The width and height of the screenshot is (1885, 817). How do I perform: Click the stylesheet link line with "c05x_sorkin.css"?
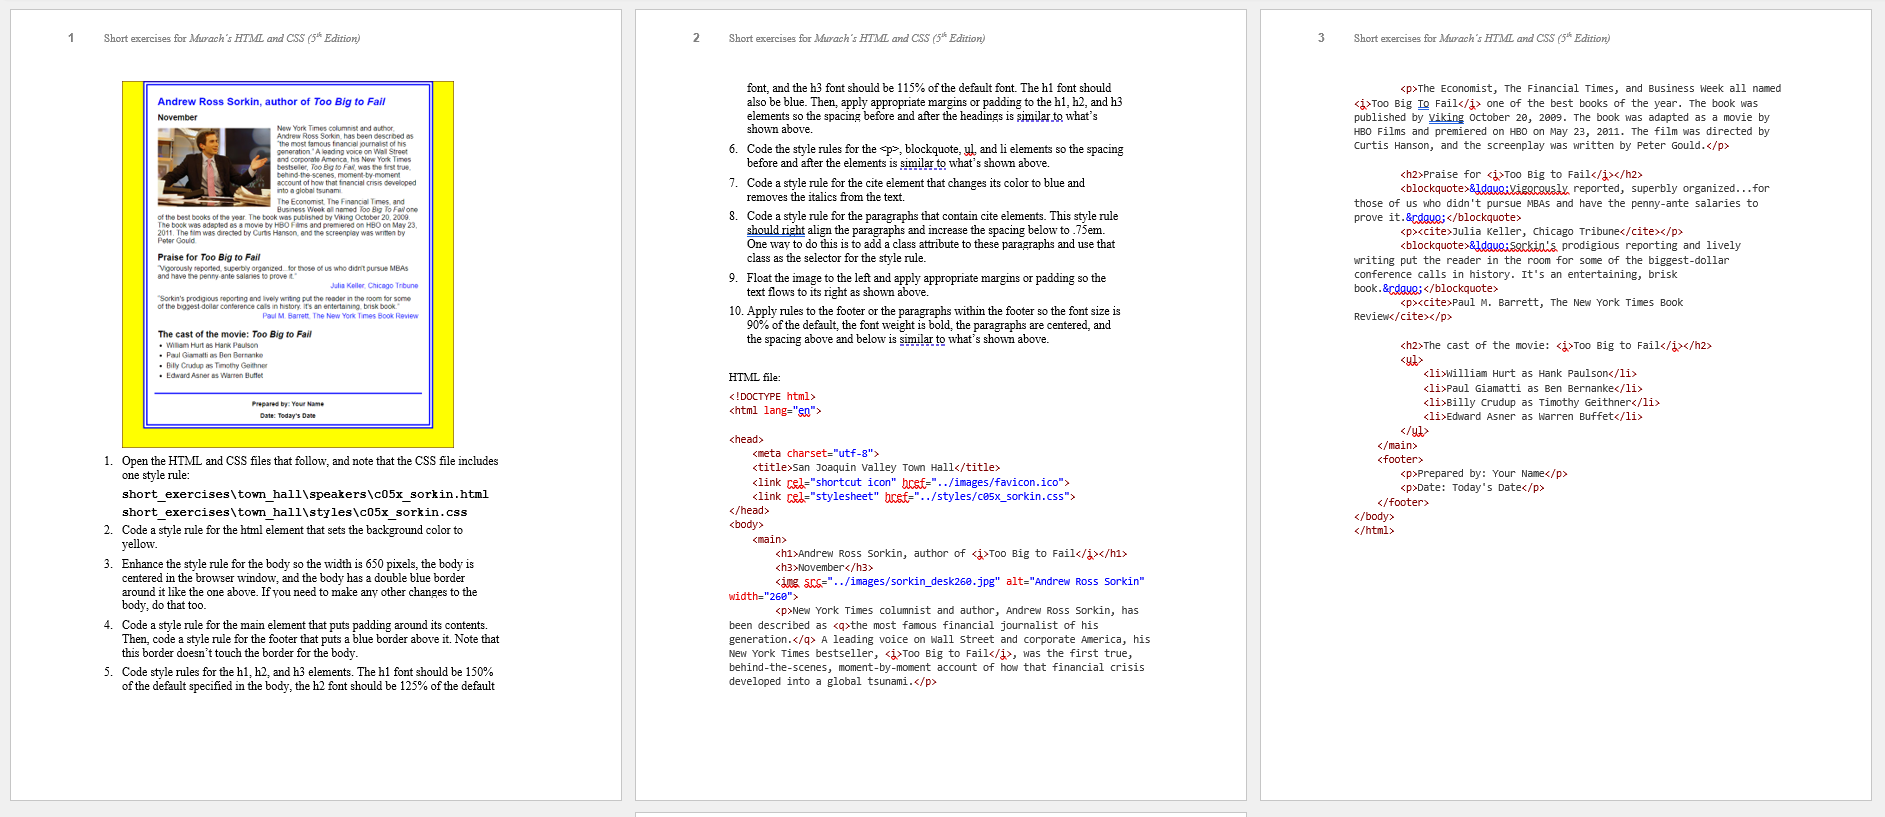[914, 497]
